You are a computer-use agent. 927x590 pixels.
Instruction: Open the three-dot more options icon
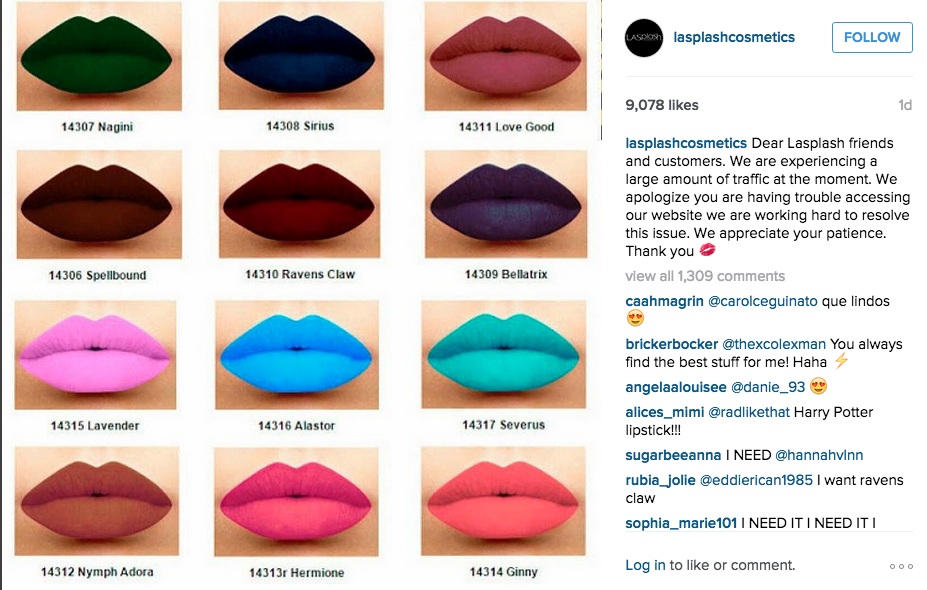(901, 566)
